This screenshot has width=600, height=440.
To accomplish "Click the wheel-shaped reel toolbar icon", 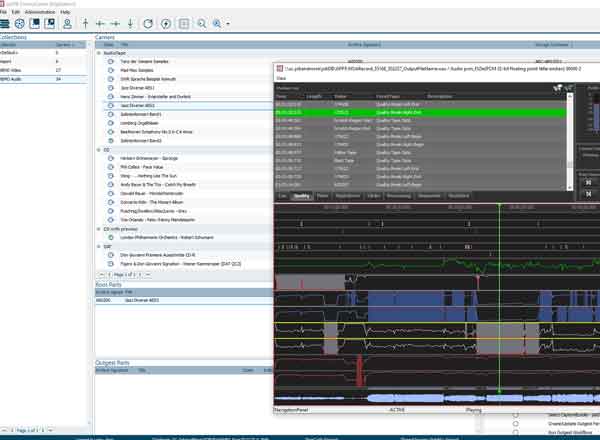I will (20, 24).
